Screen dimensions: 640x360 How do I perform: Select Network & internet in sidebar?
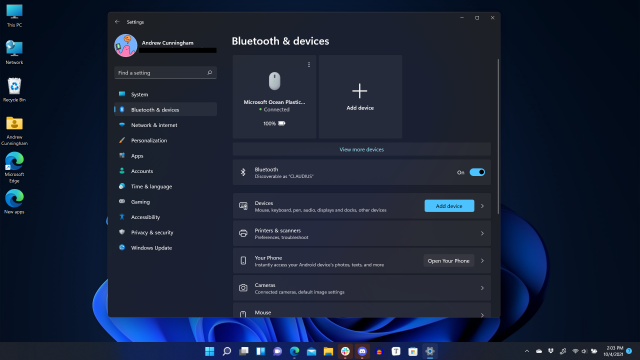point(165,125)
